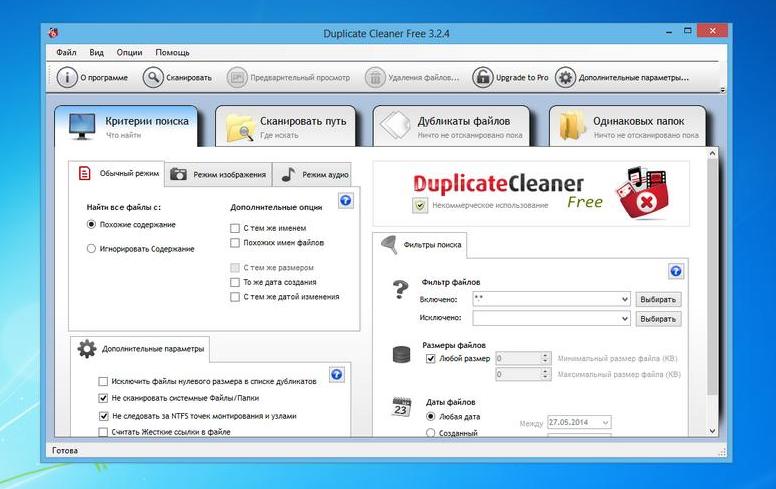Check Считать Жесткие ссылки в файле
This screenshot has width=776, height=489.
coord(103,432)
